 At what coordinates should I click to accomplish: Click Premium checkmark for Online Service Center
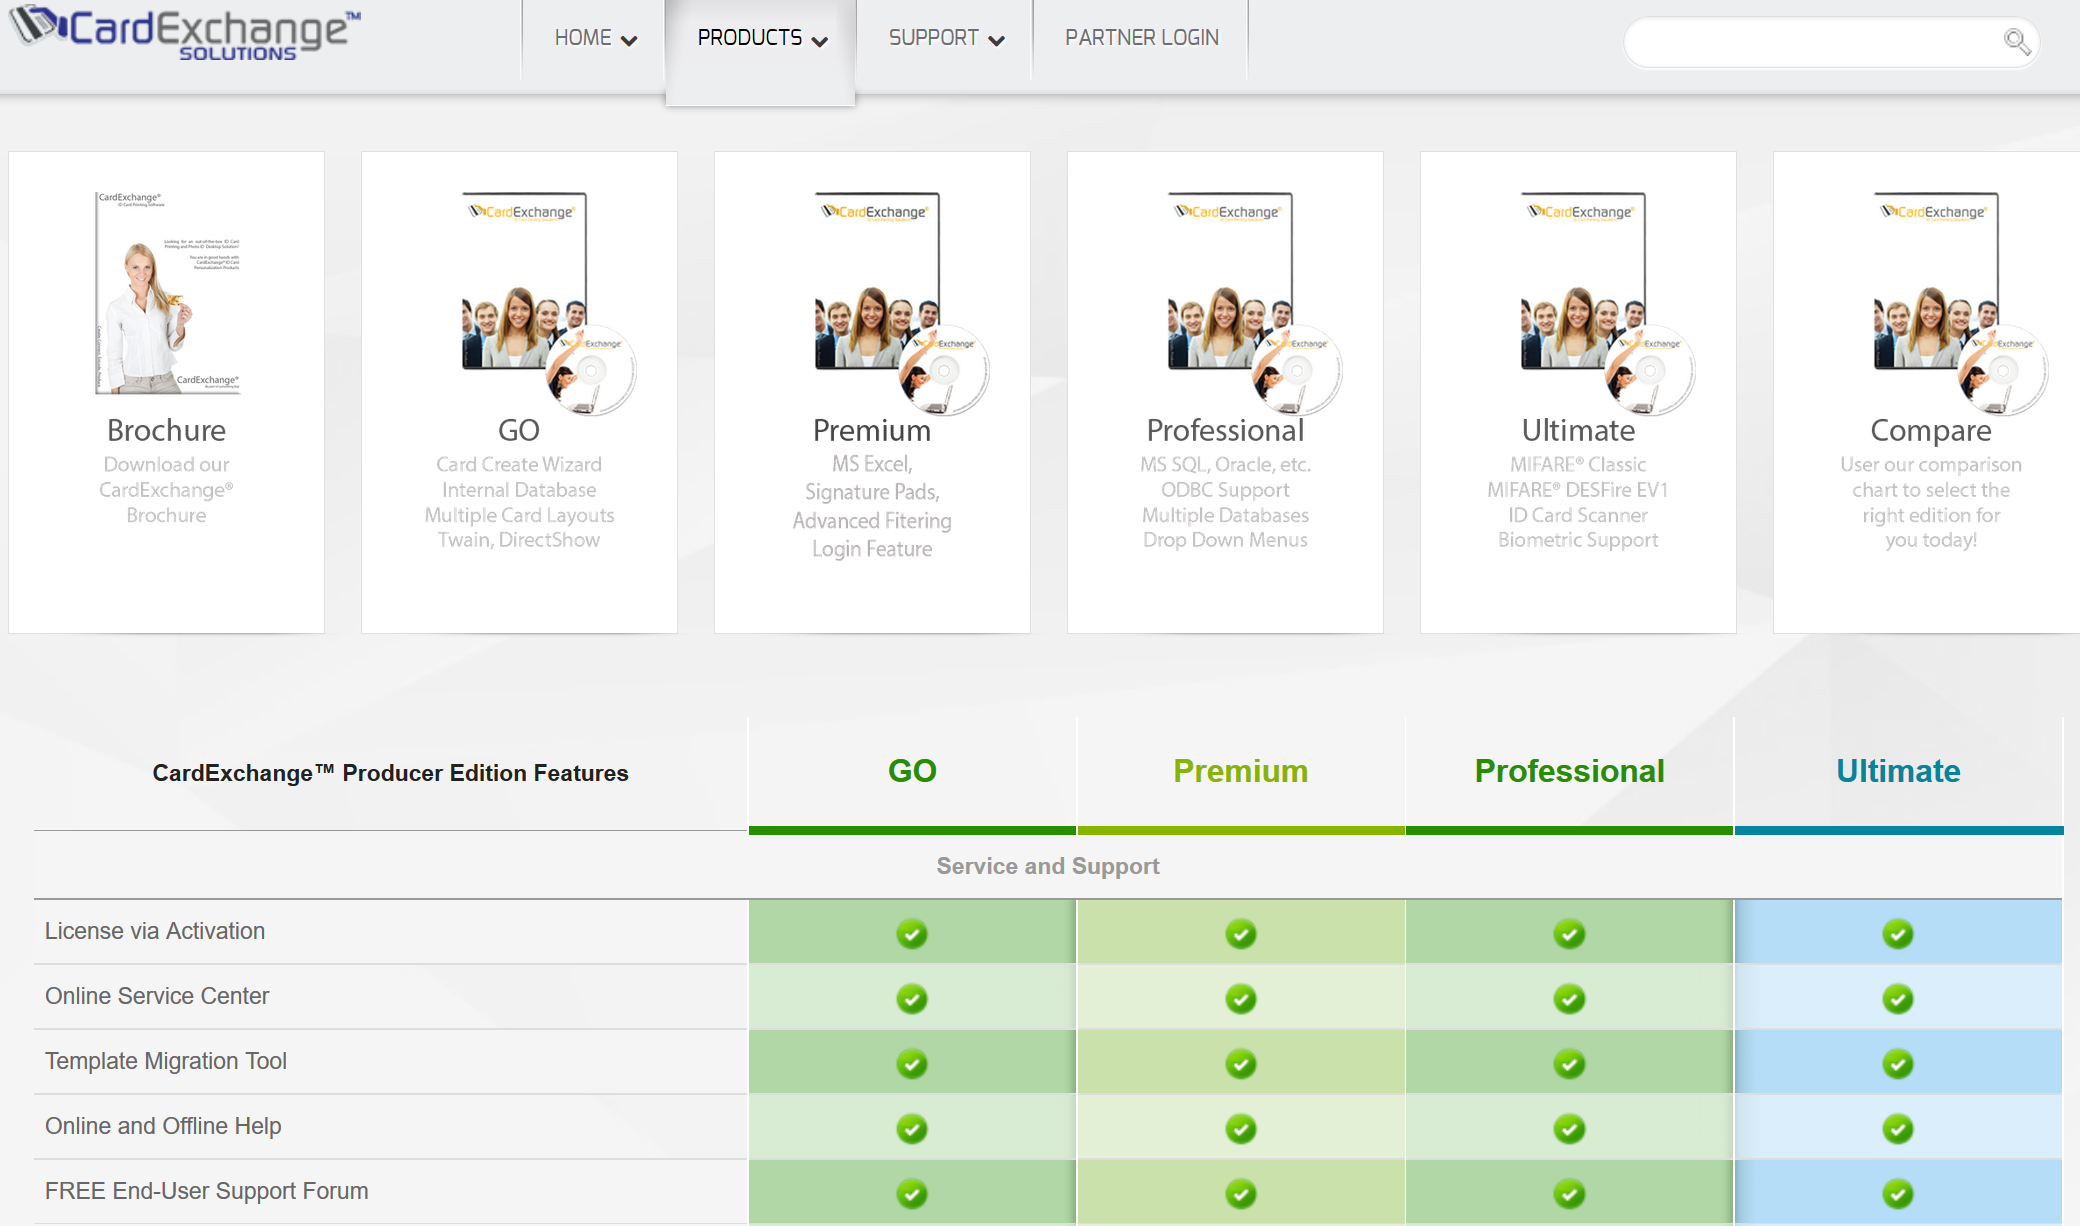tap(1241, 999)
